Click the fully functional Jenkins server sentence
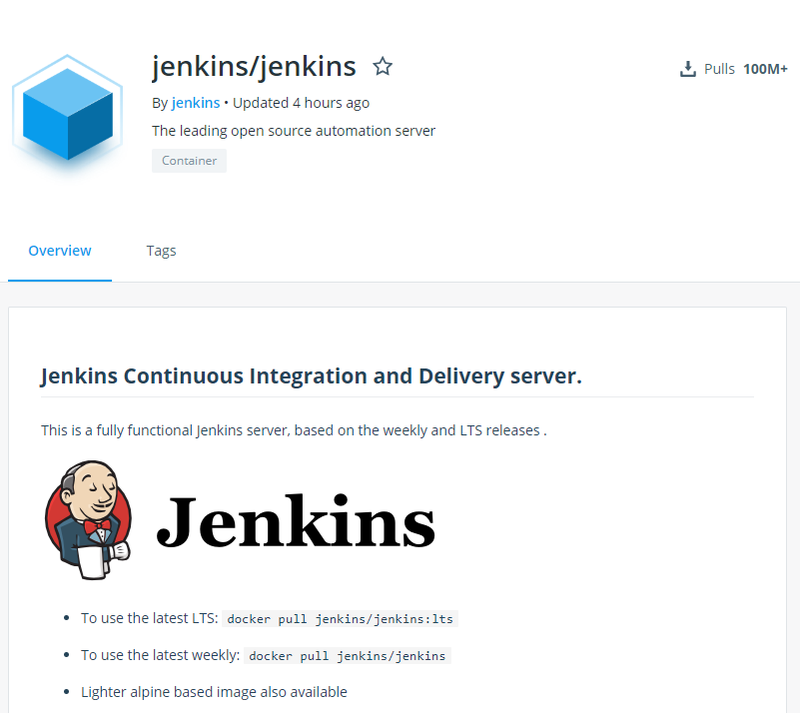Screen dimensions: 800x713 tap(294, 431)
